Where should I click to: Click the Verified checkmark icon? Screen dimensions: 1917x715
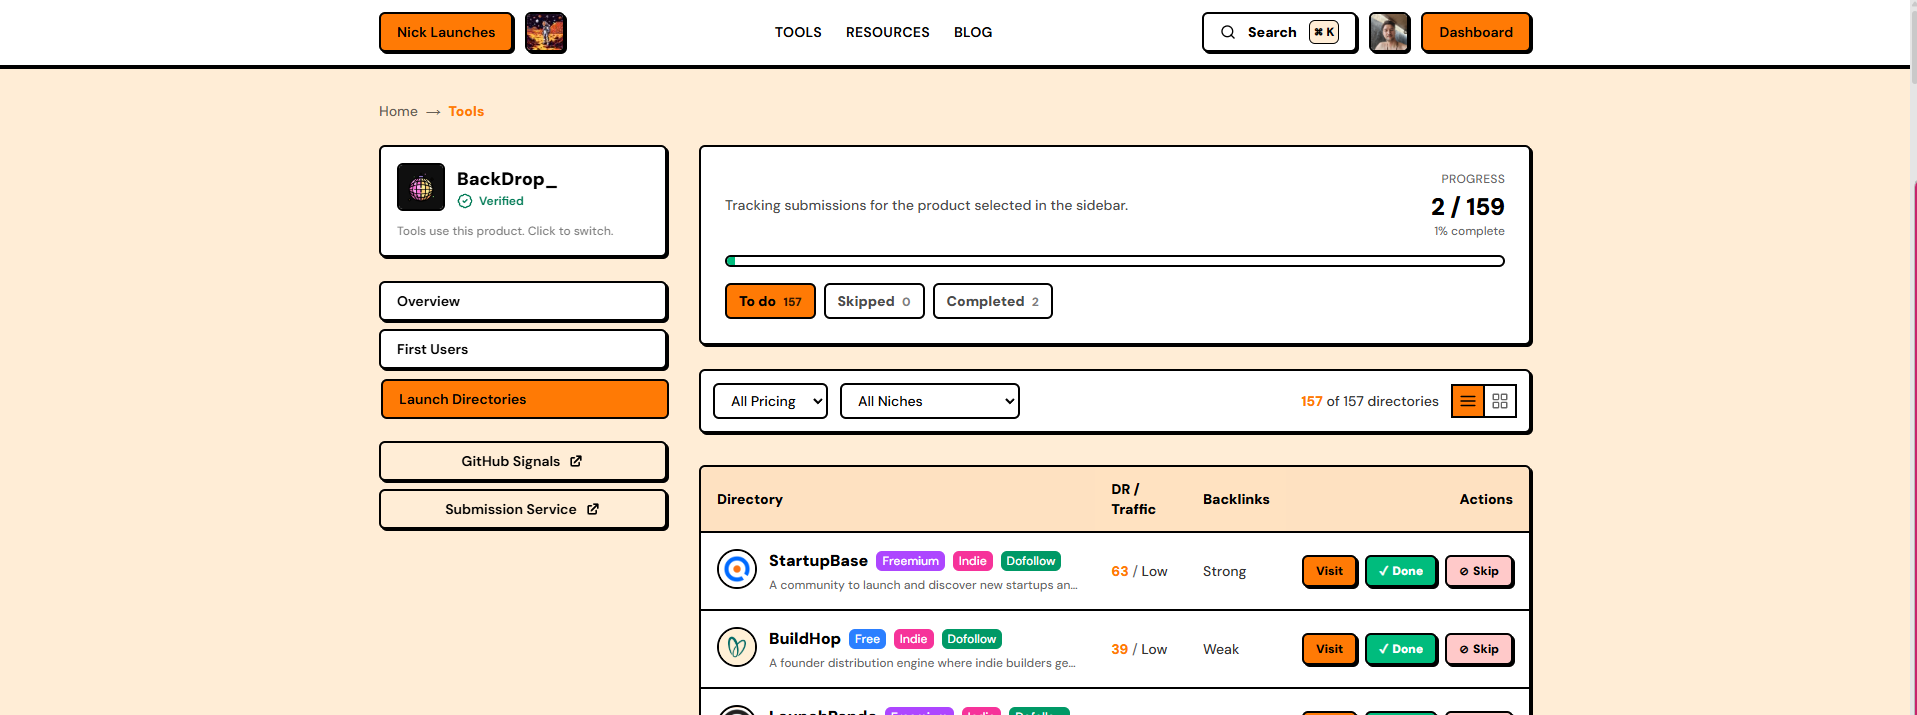click(465, 201)
